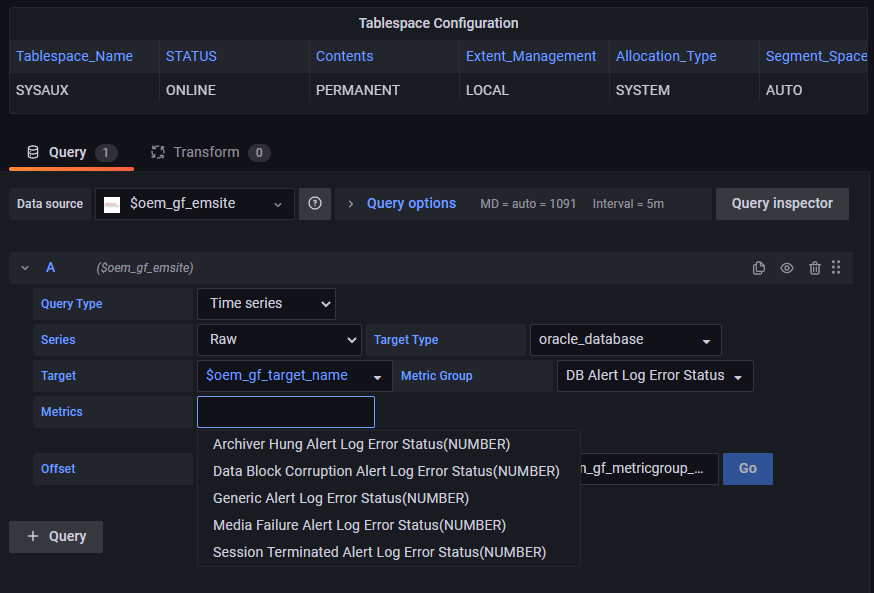Duplicate query A using copy icon

[x=759, y=268]
